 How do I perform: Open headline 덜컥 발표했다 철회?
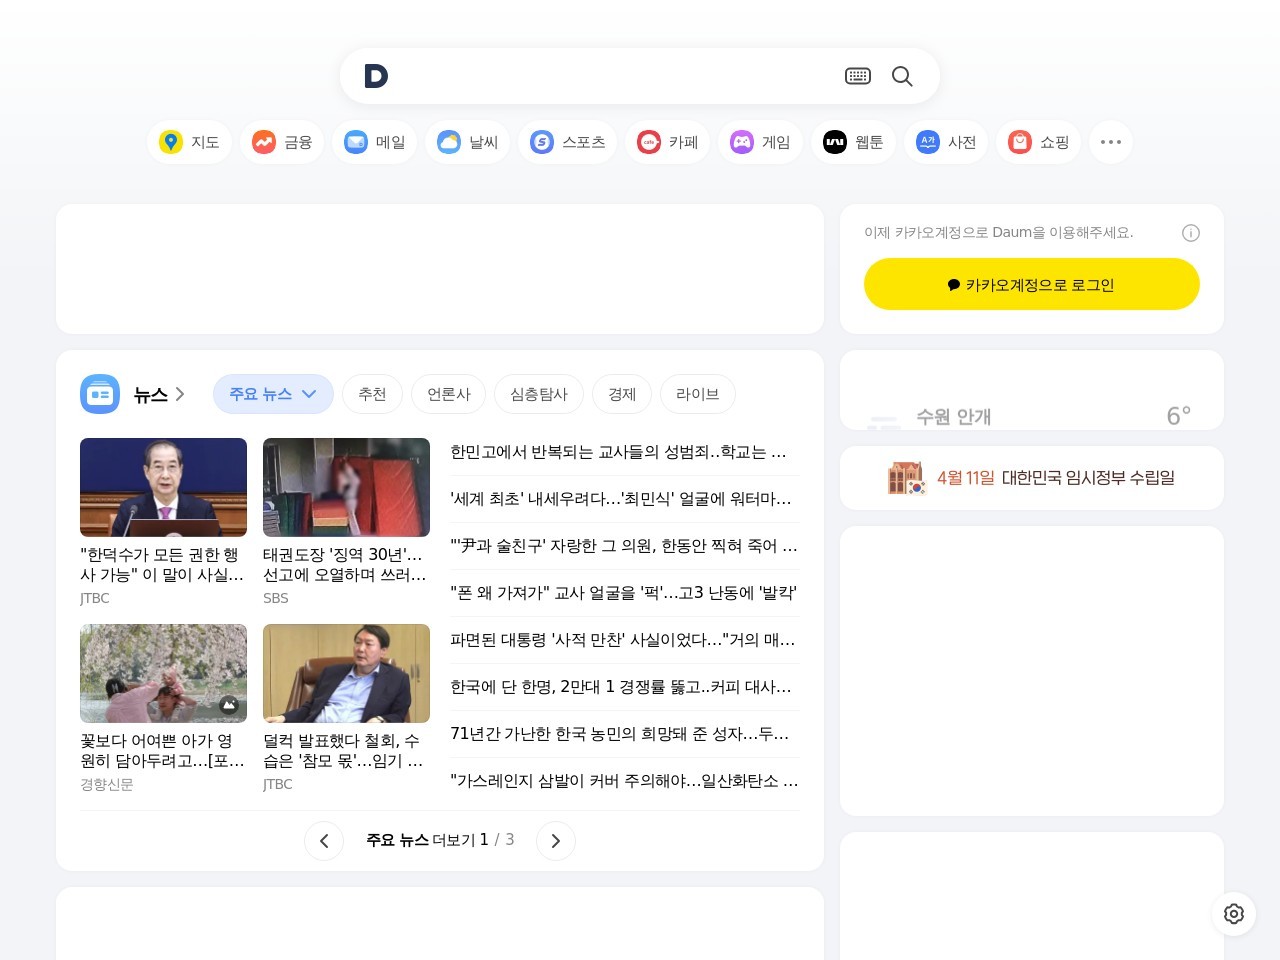coord(345,751)
